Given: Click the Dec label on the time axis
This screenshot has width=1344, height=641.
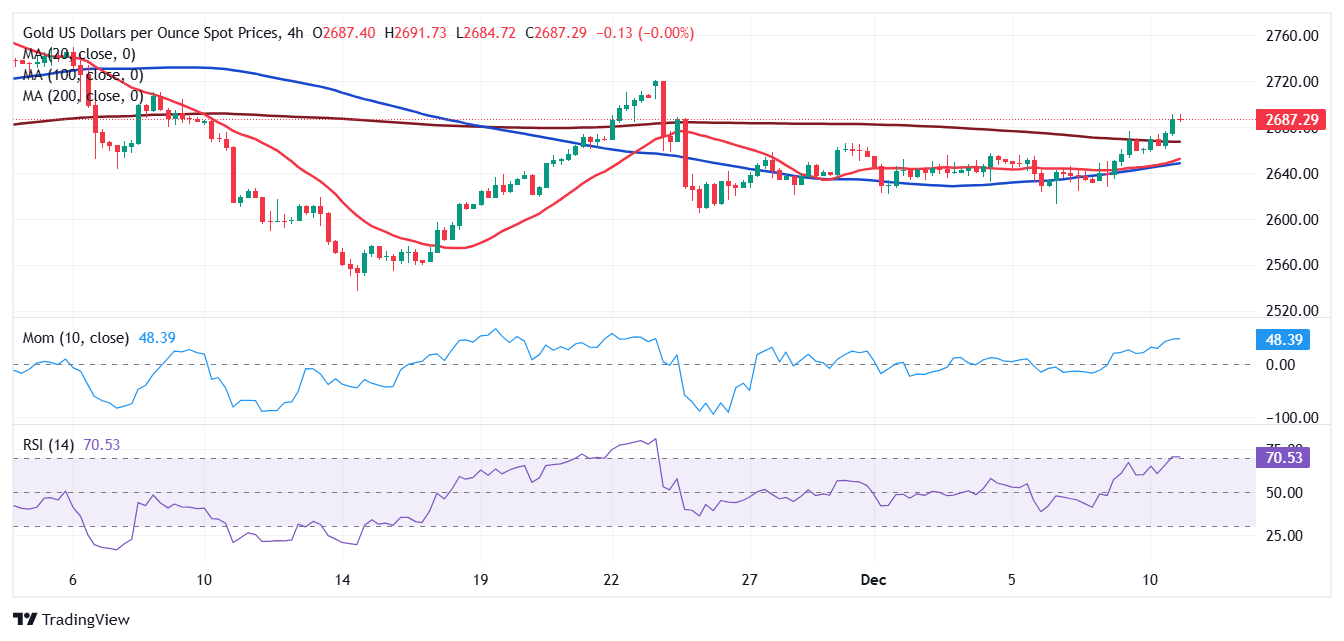Looking at the screenshot, I should [x=874, y=579].
